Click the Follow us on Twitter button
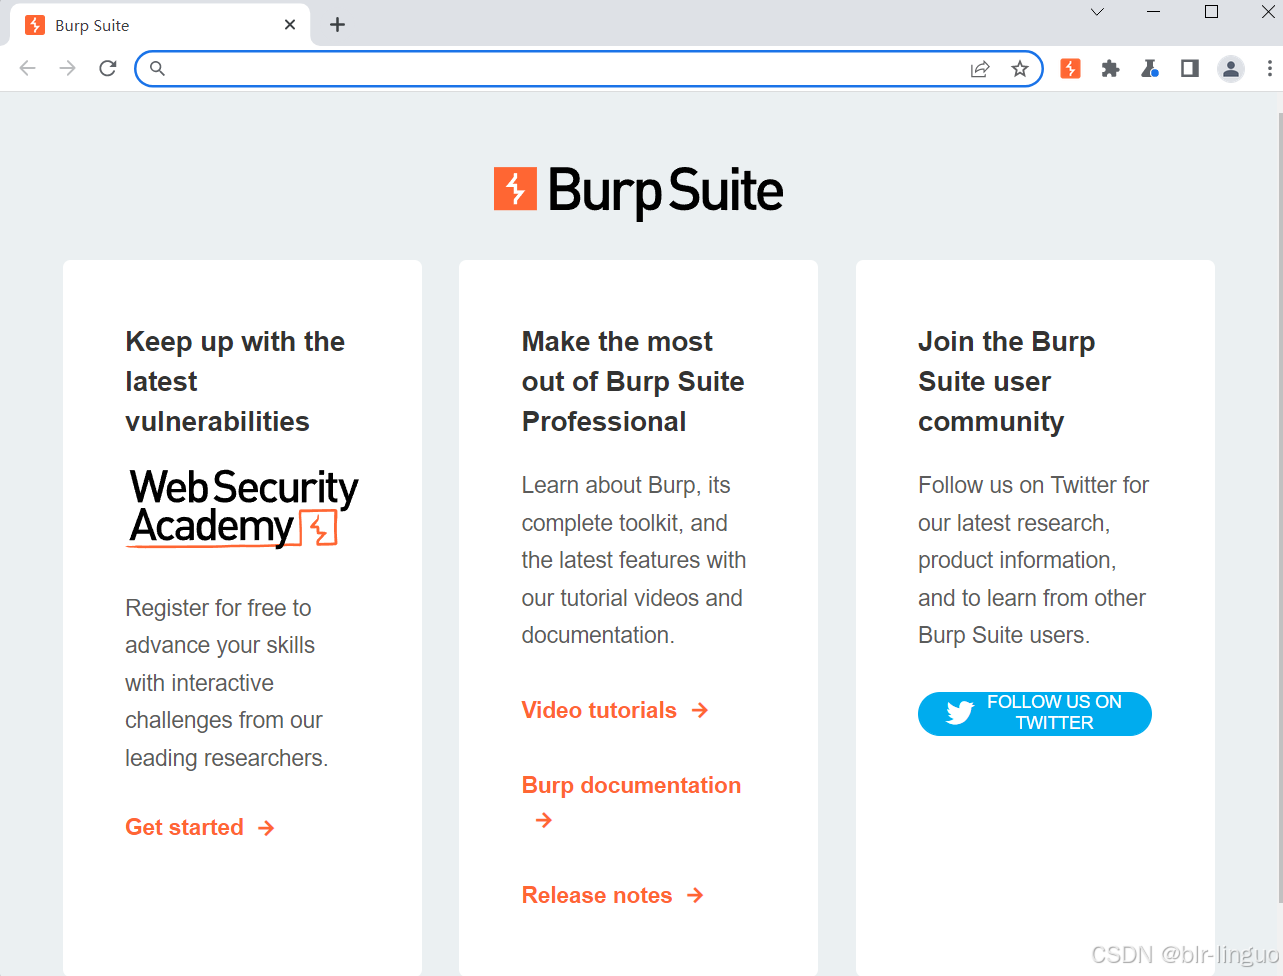 [1035, 713]
